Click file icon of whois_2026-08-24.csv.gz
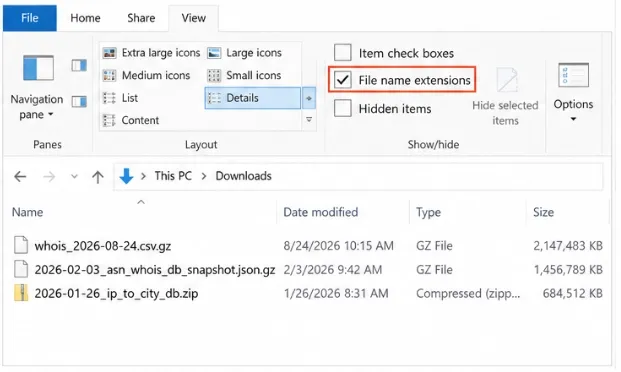The height and width of the screenshot is (372, 621). pos(21,245)
